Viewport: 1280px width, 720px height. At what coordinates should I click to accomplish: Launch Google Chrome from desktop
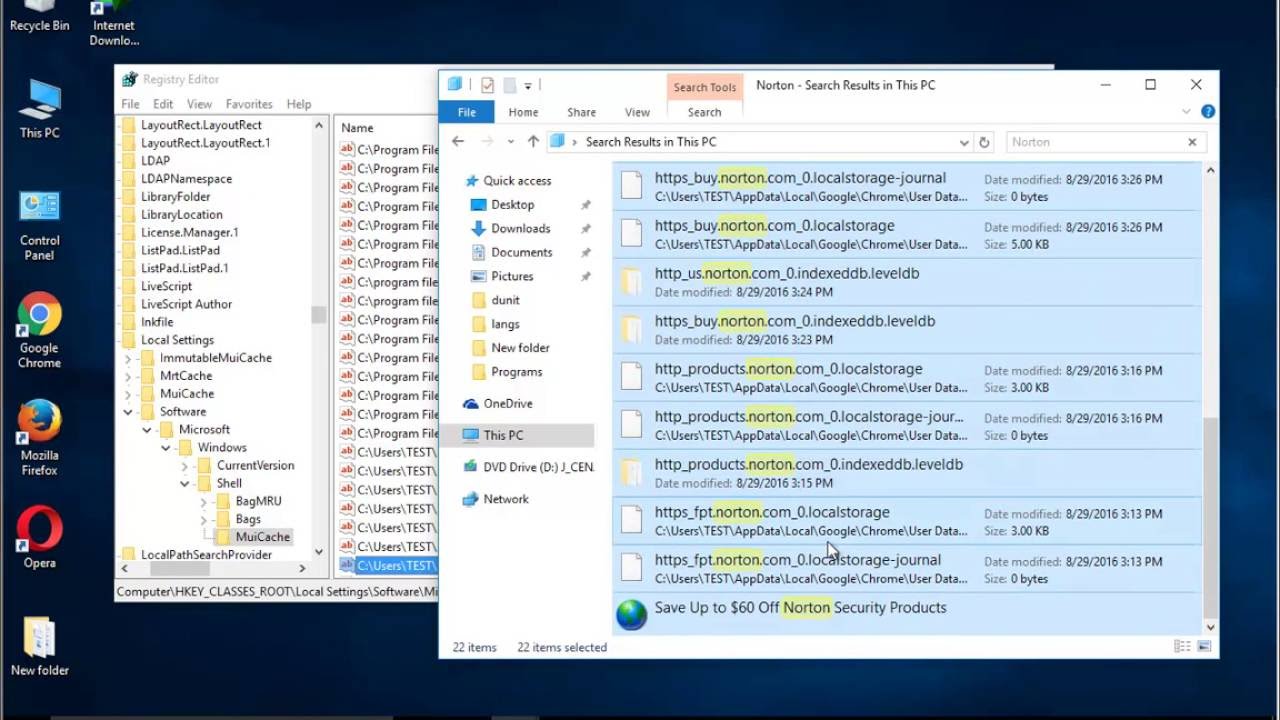39,331
